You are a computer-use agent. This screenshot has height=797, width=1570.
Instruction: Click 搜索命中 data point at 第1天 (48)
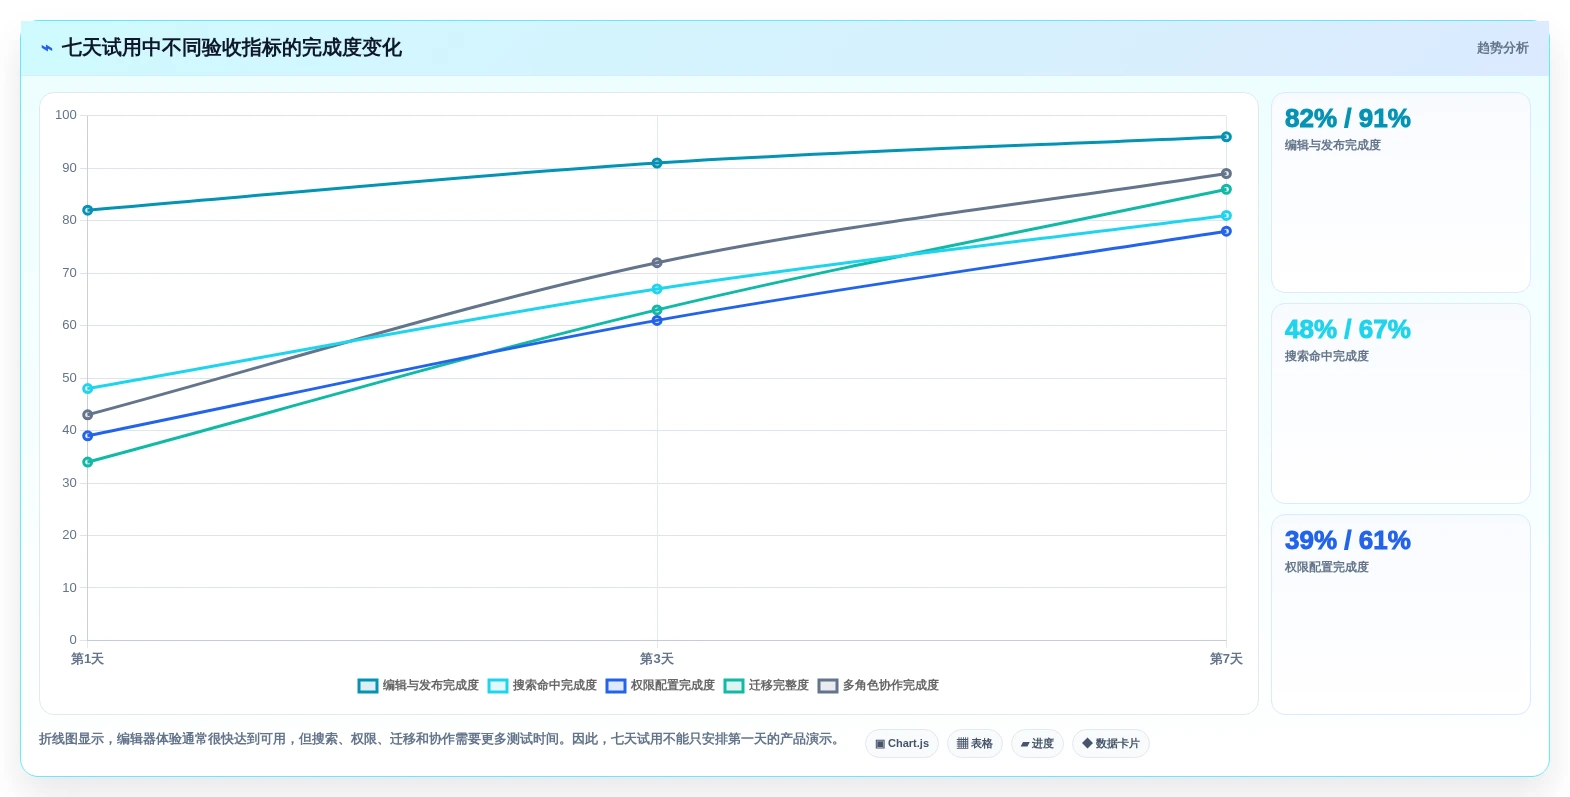[x=88, y=389]
